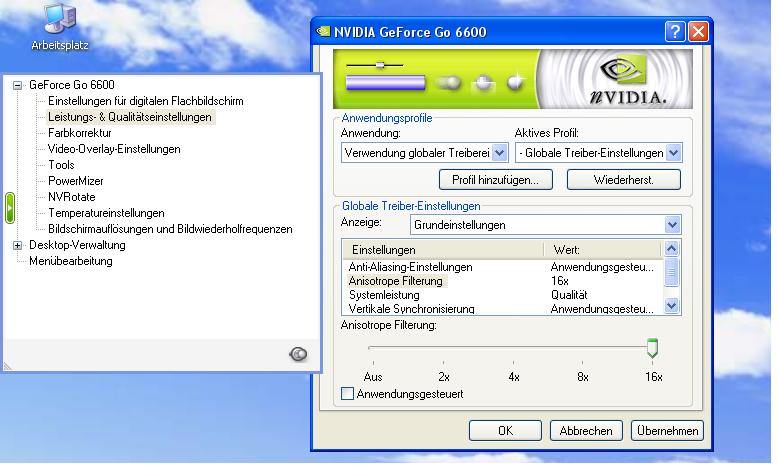Collapse the GeForce Go 6600 tree node
Image resolution: width=778 pixels, height=468 pixels.
(x=17, y=85)
